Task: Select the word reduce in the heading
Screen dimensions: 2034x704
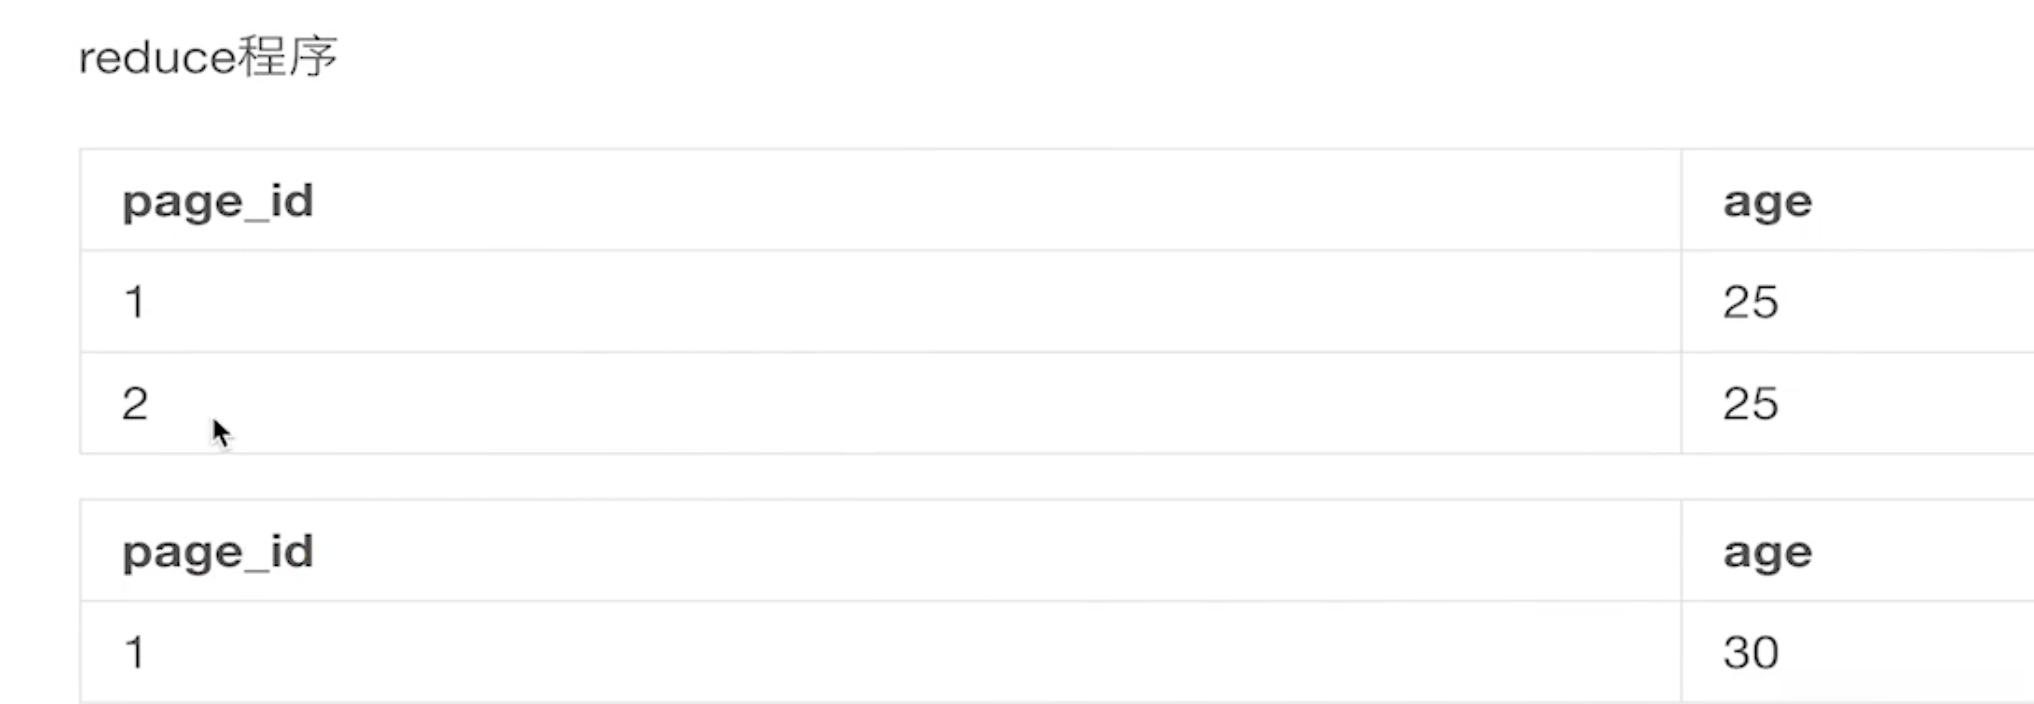Action: point(157,58)
